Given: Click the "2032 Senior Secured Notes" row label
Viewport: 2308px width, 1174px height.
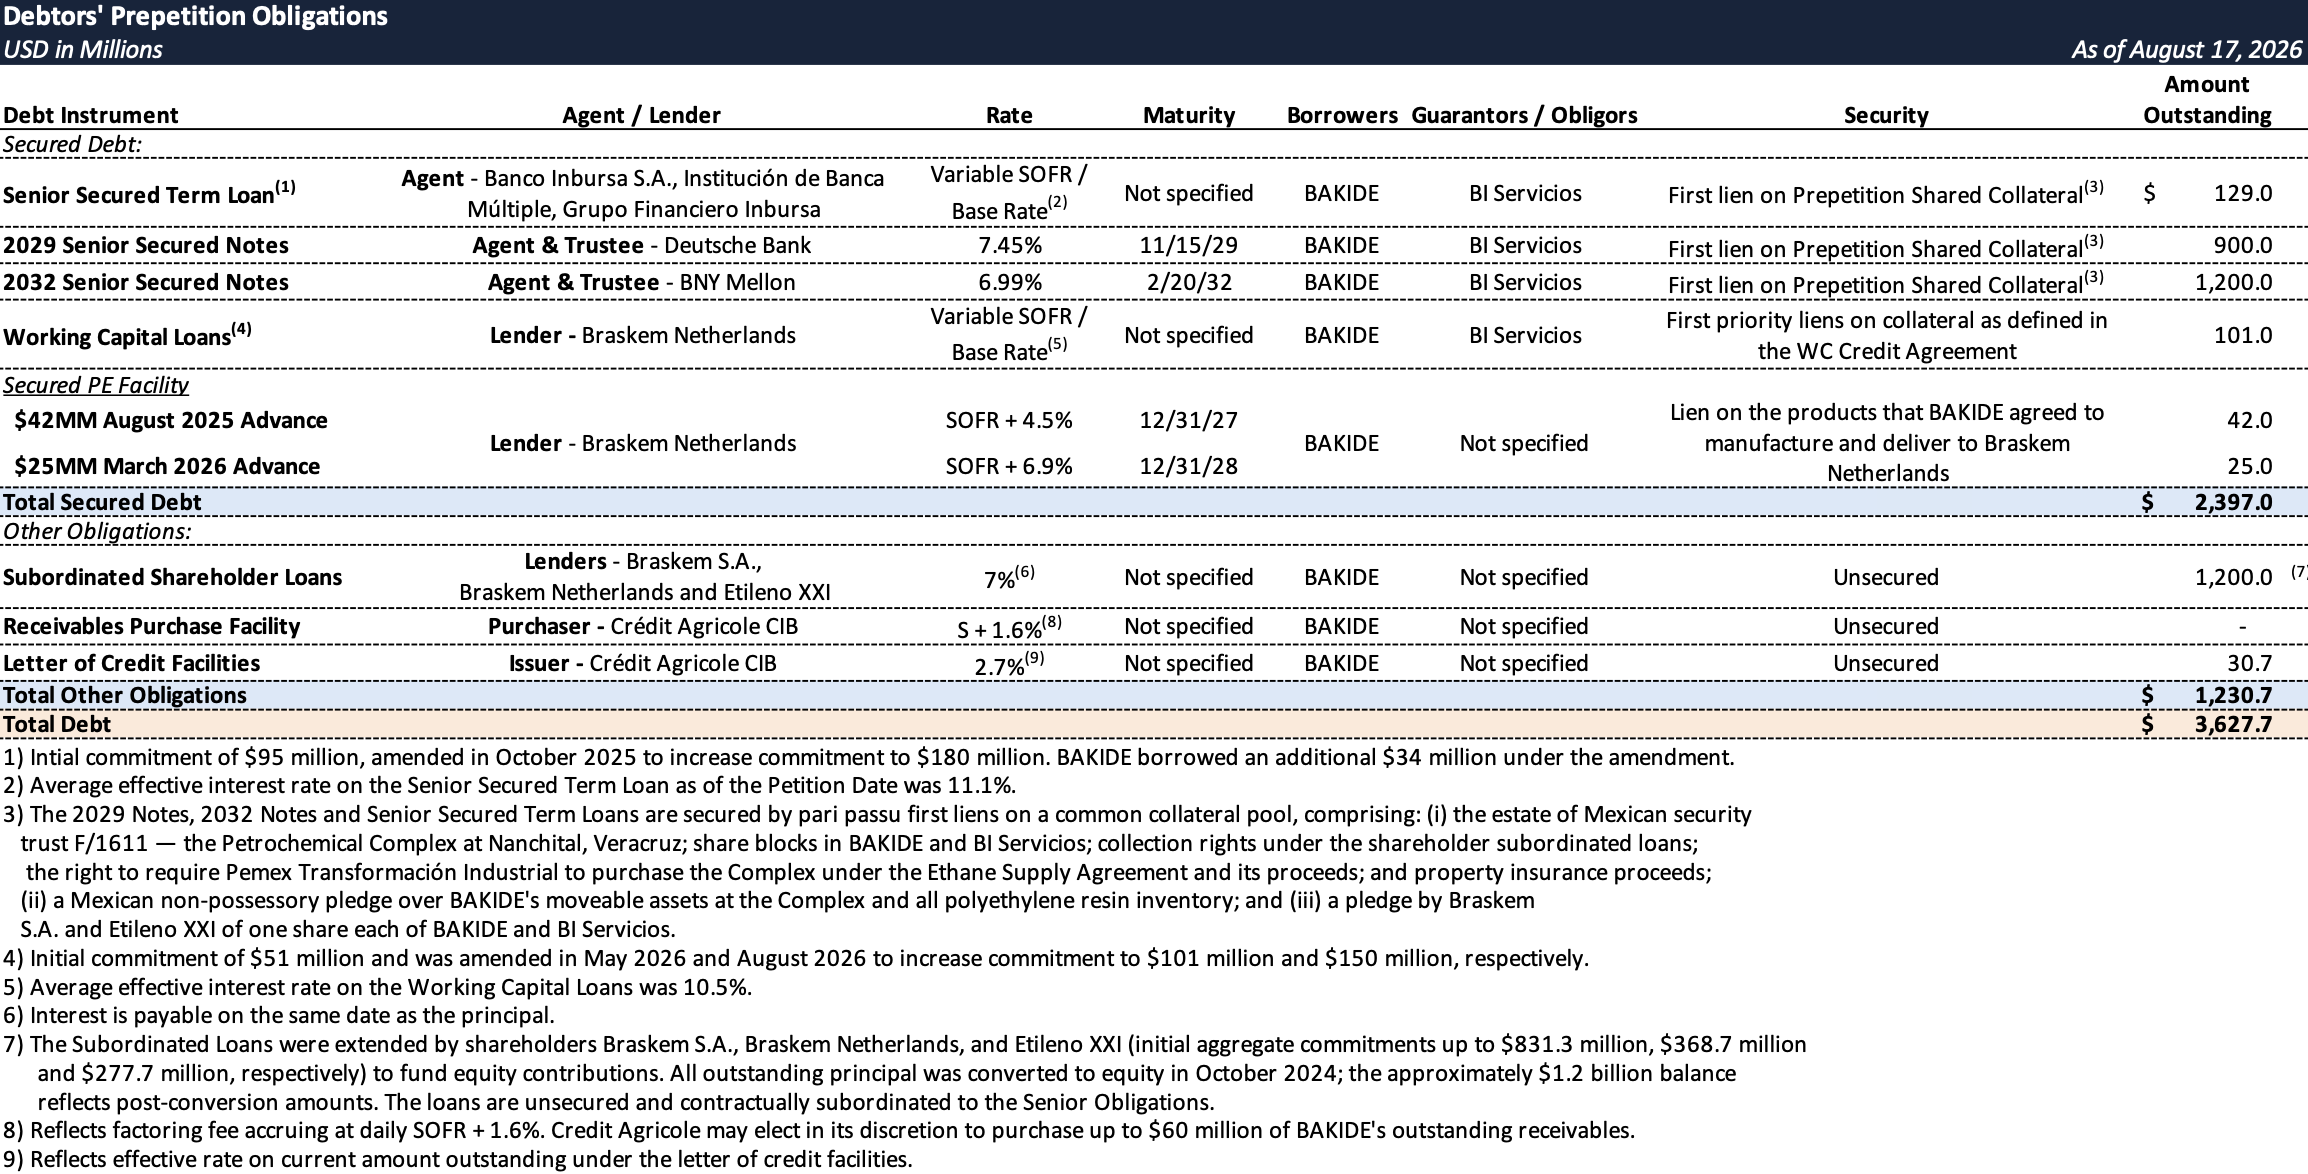Looking at the screenshot, I should 146,283.
